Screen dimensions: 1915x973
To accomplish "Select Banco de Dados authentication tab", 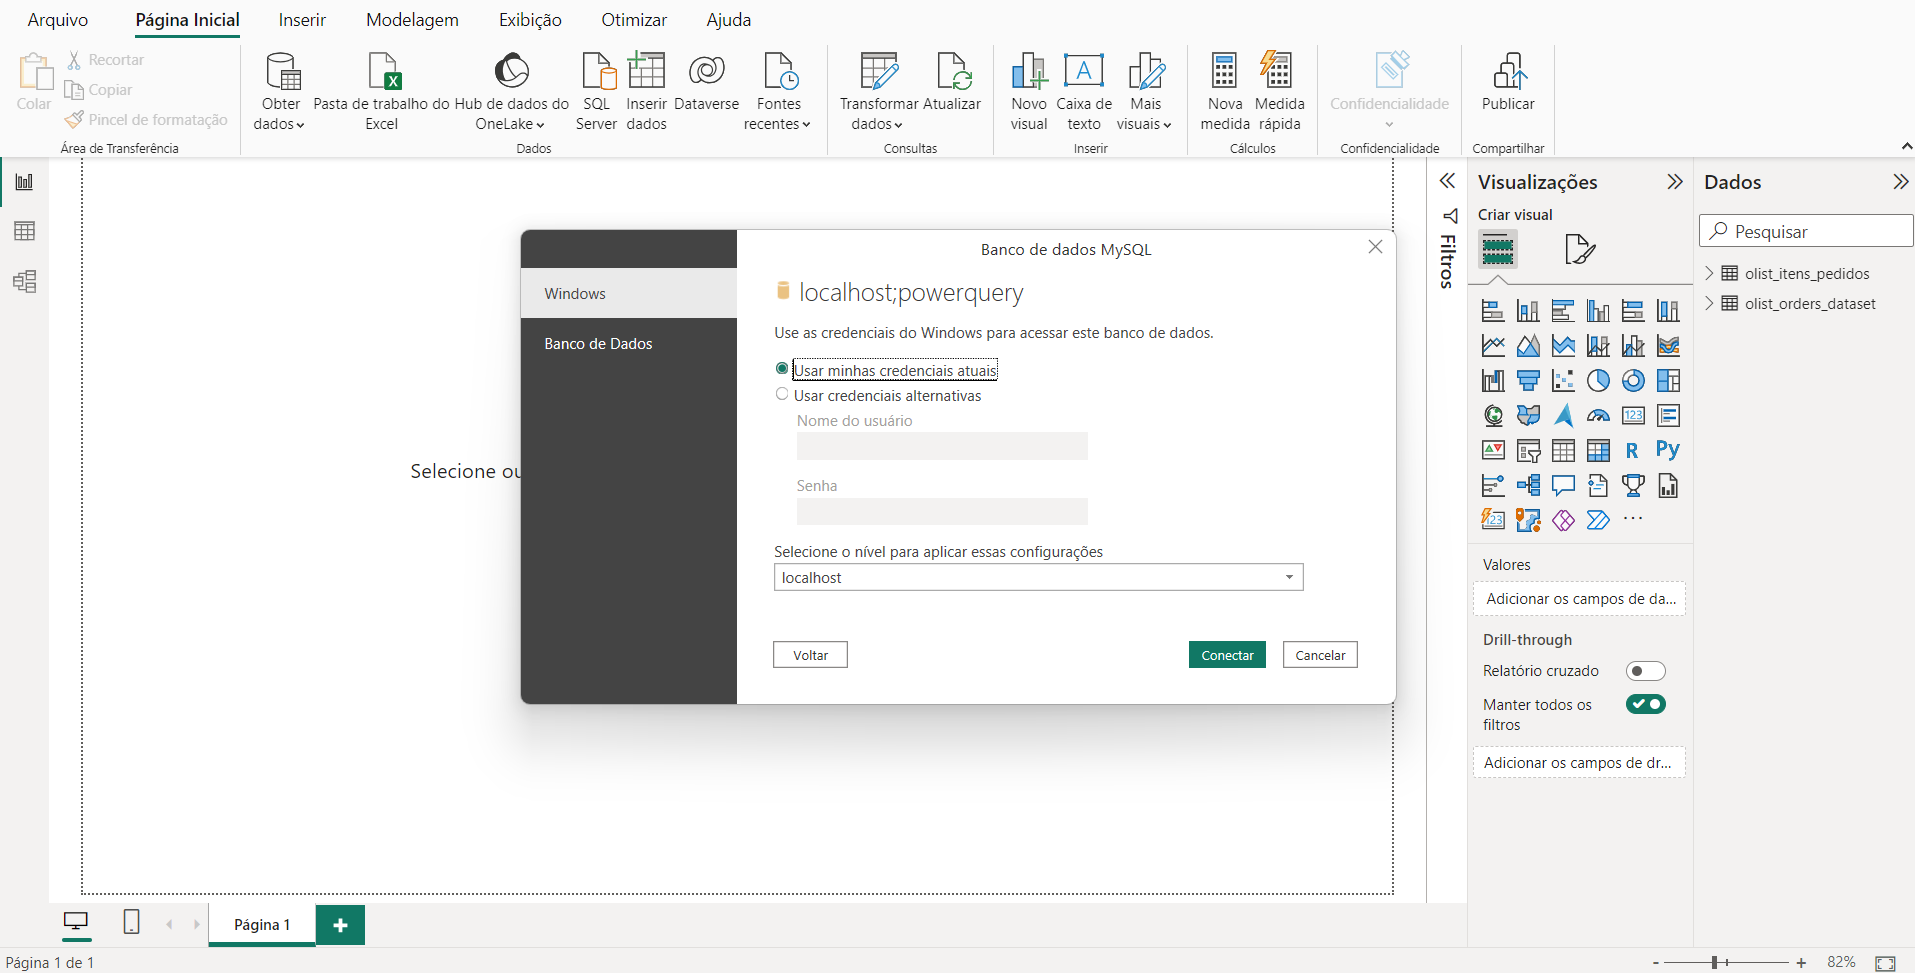I will tap(629, 343).
